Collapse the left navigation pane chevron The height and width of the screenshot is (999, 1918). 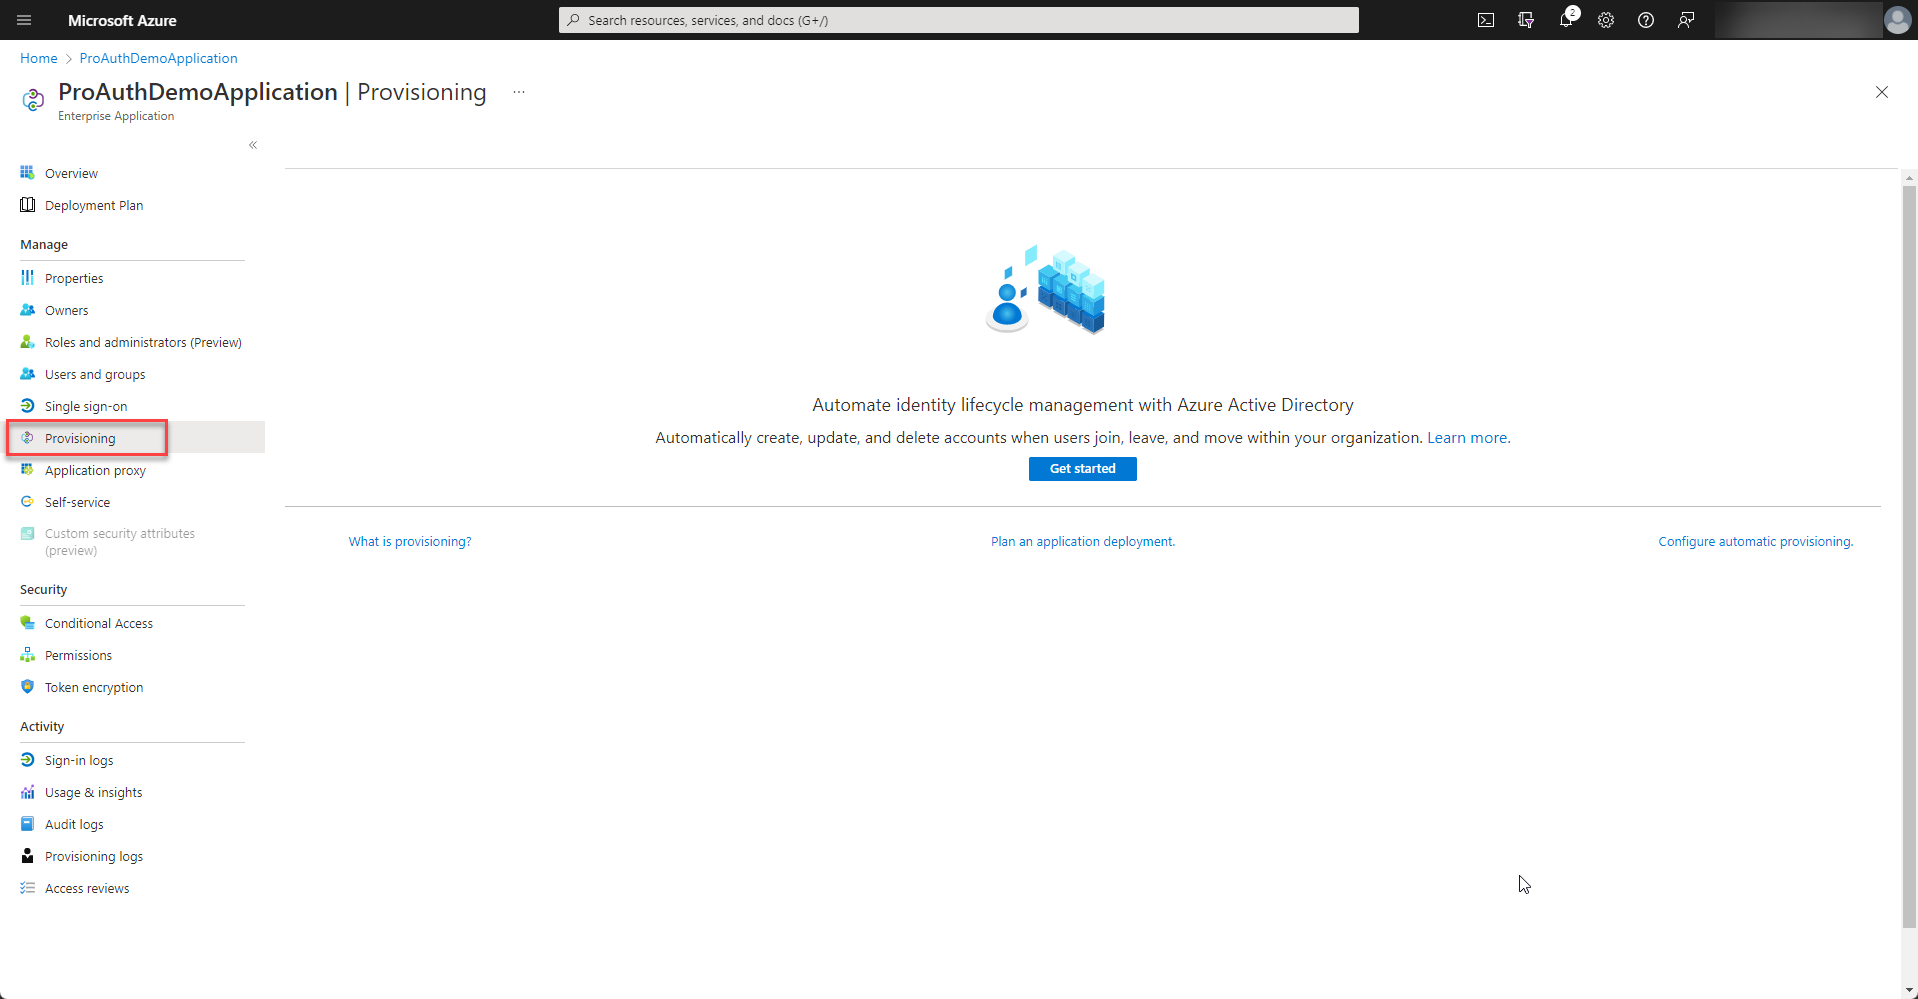(x=253, y=145)
